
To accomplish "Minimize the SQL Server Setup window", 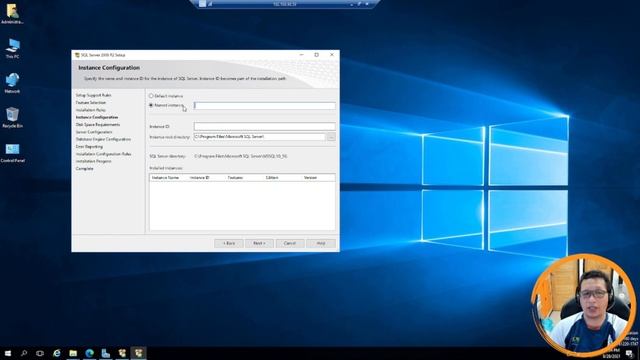I will pos(302,55).
